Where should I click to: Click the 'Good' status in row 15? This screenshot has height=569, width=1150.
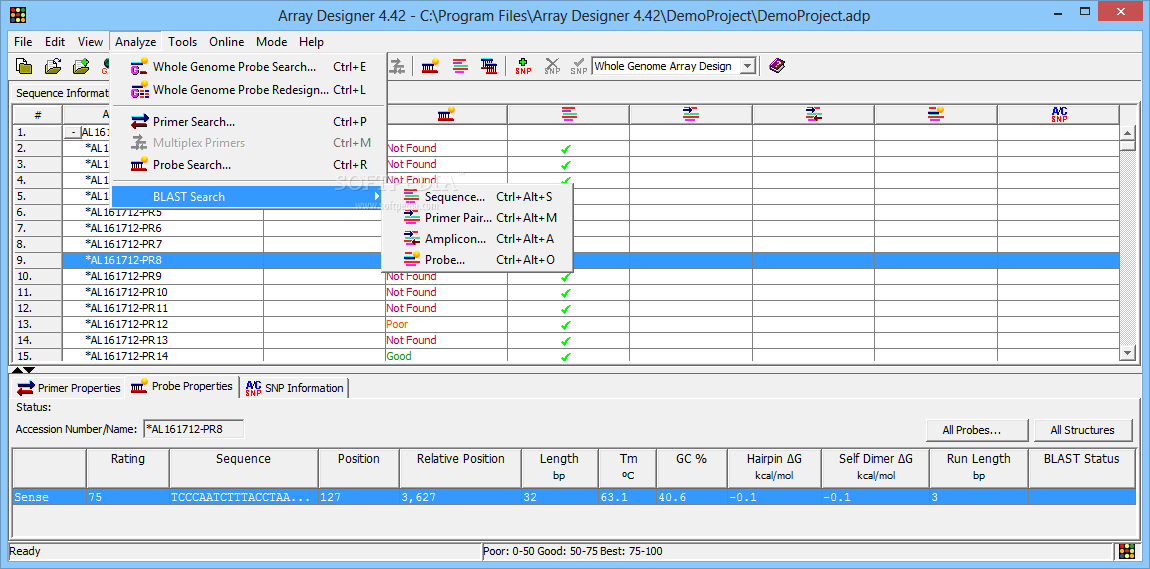coord(398,356)
